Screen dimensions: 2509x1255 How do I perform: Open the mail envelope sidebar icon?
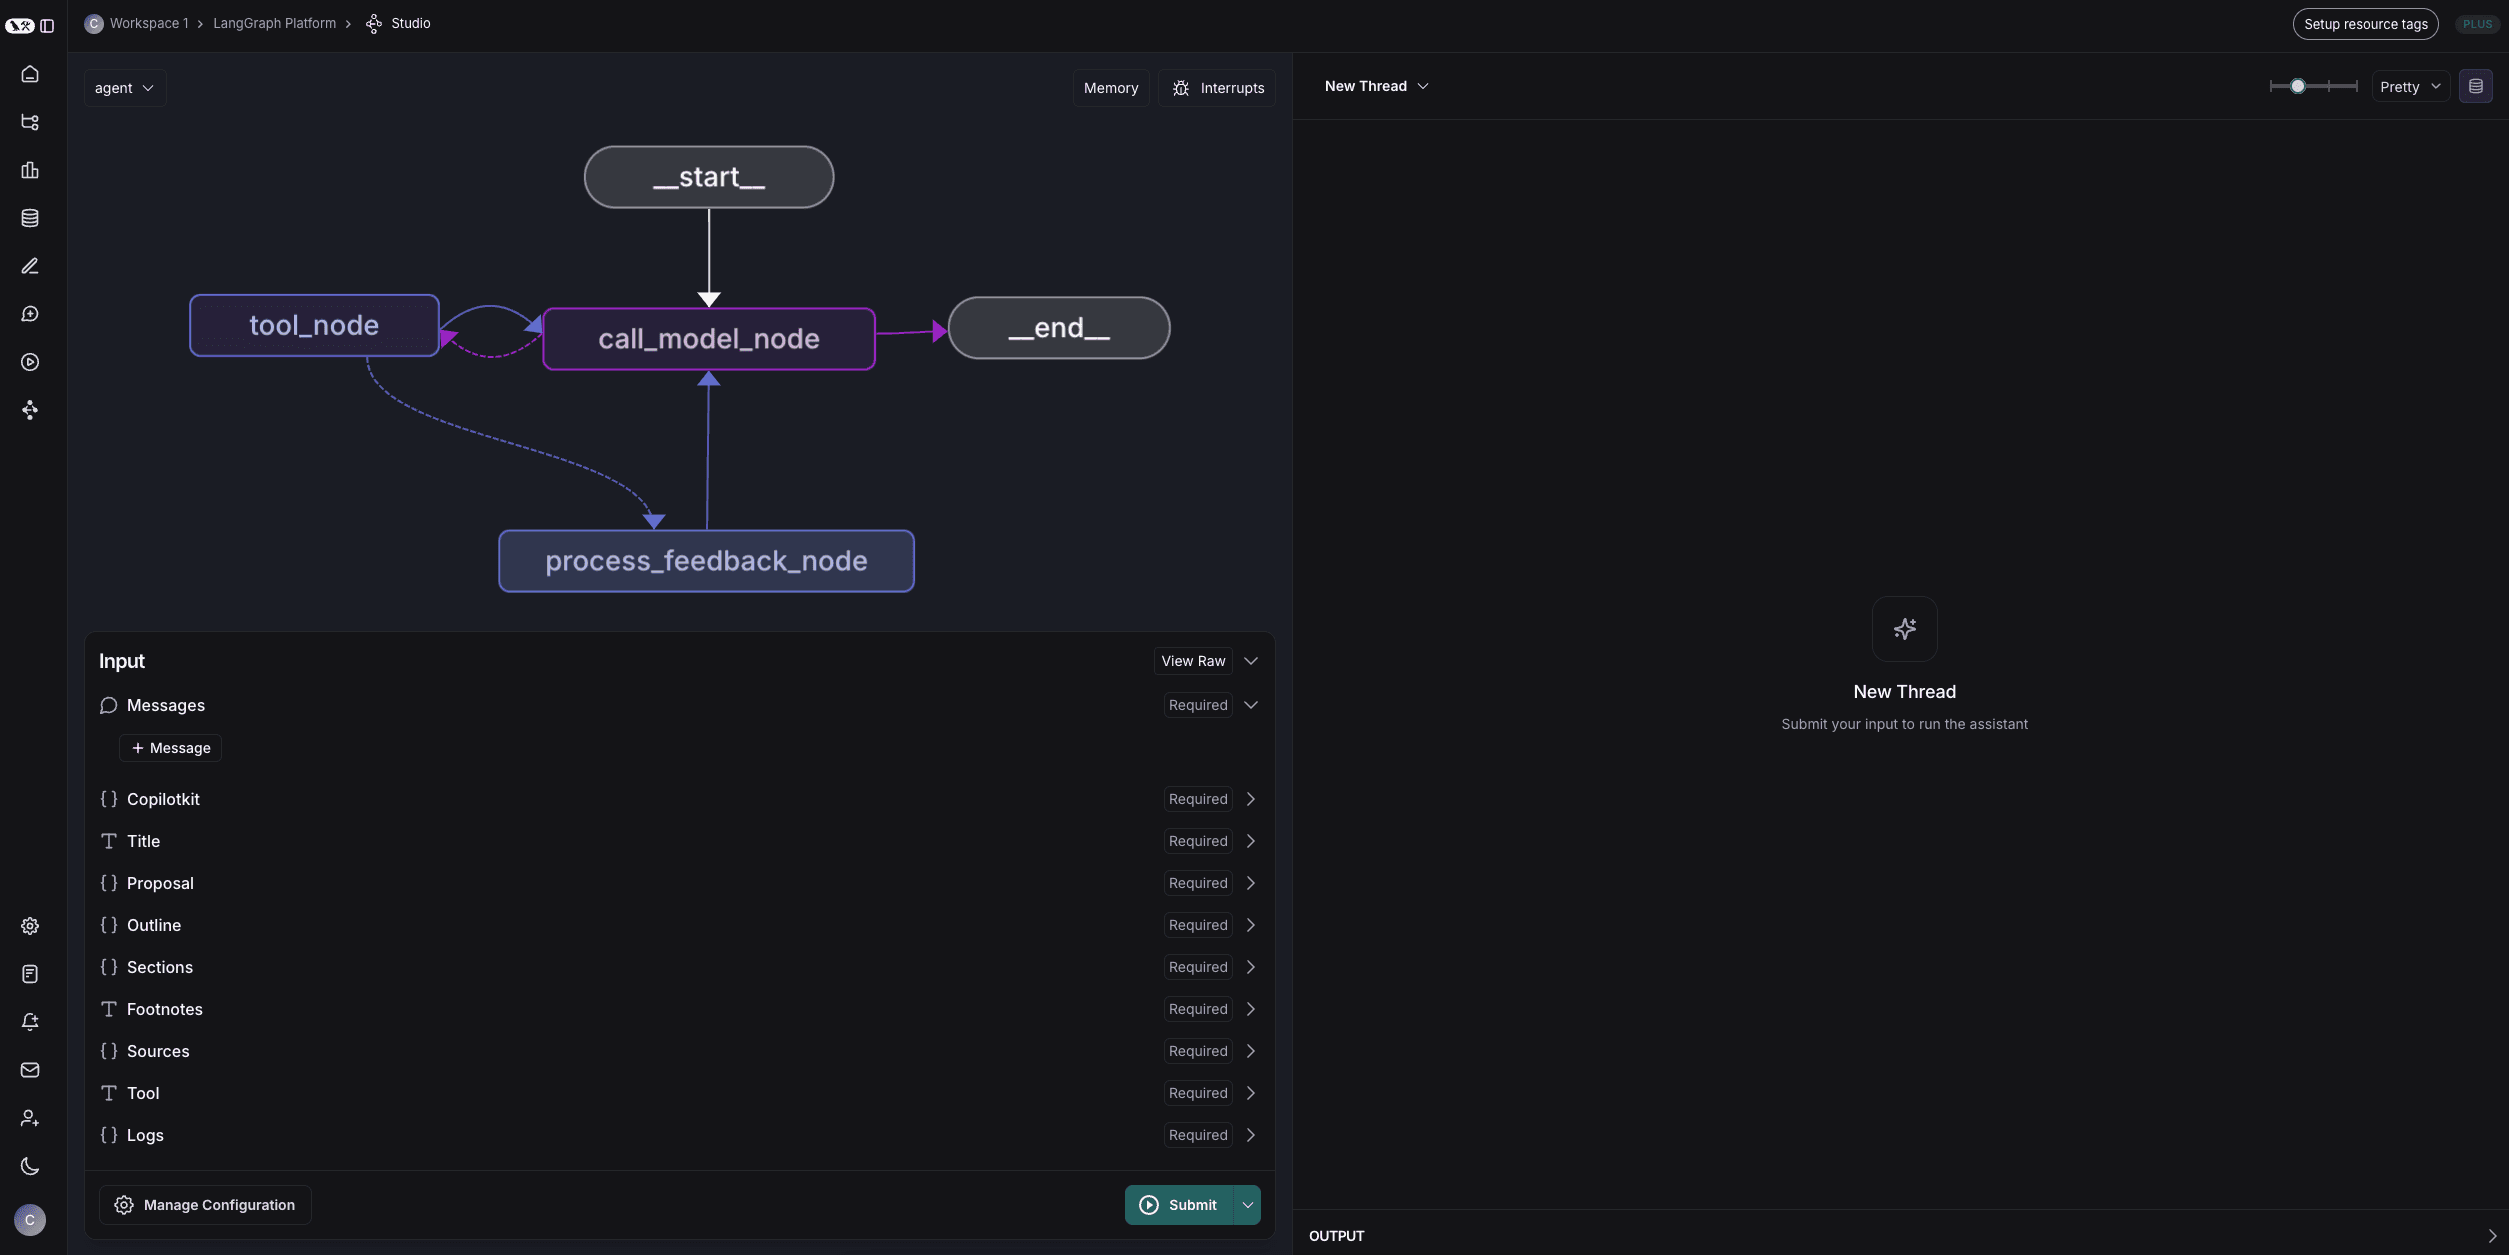point(30,1070)
